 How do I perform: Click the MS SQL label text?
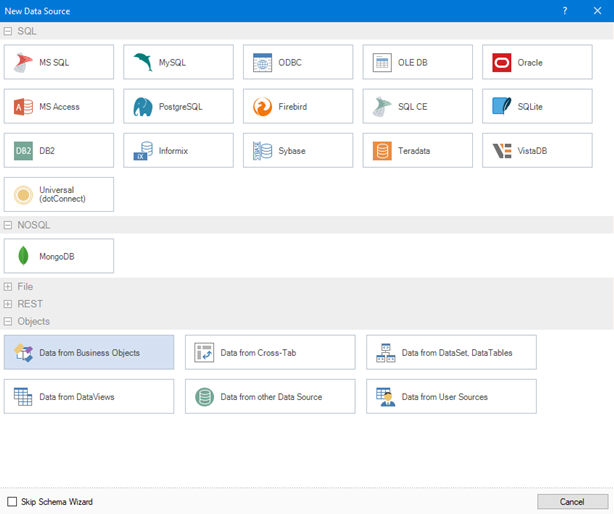[54, 63]
